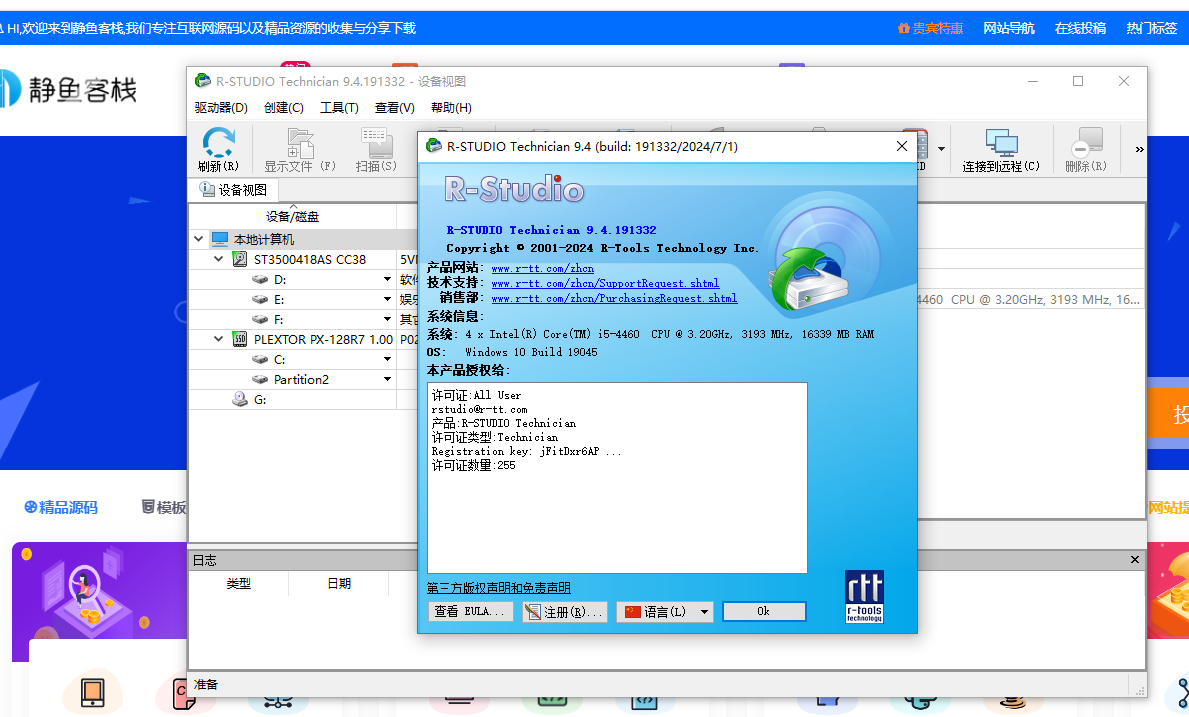
Task: Collapse the PLEXTOR PX-128R7 drive node
Action: (x=219, y=339)
